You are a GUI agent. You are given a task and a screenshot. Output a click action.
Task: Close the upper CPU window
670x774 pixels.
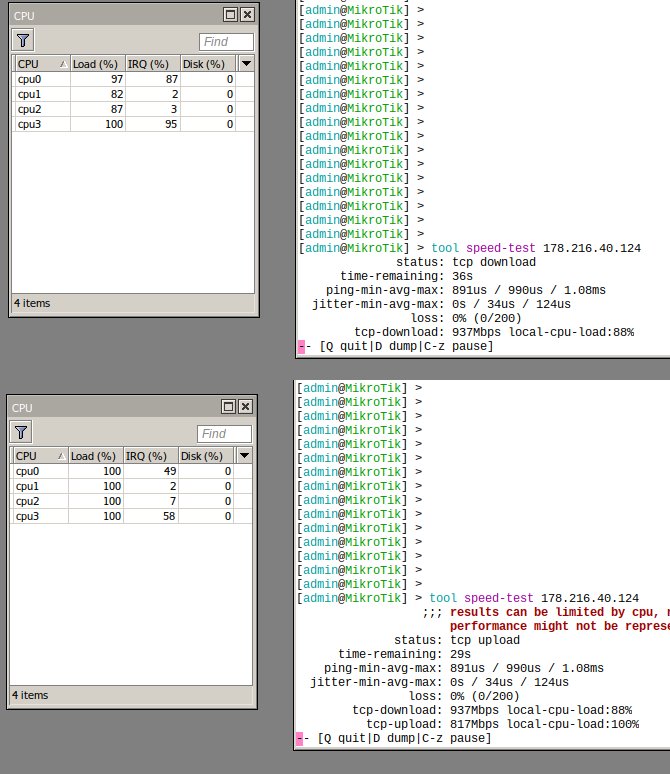tap(247, 15)
